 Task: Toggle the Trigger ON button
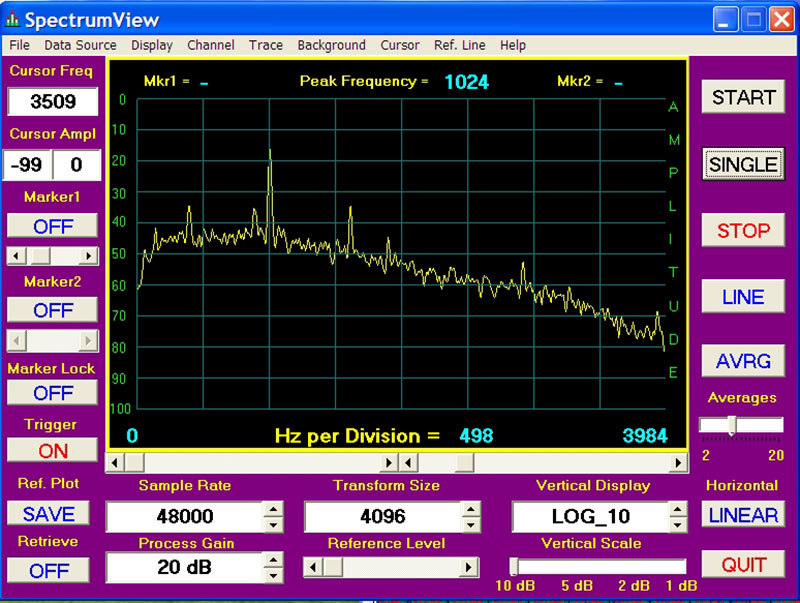click(x=53, y=451)
